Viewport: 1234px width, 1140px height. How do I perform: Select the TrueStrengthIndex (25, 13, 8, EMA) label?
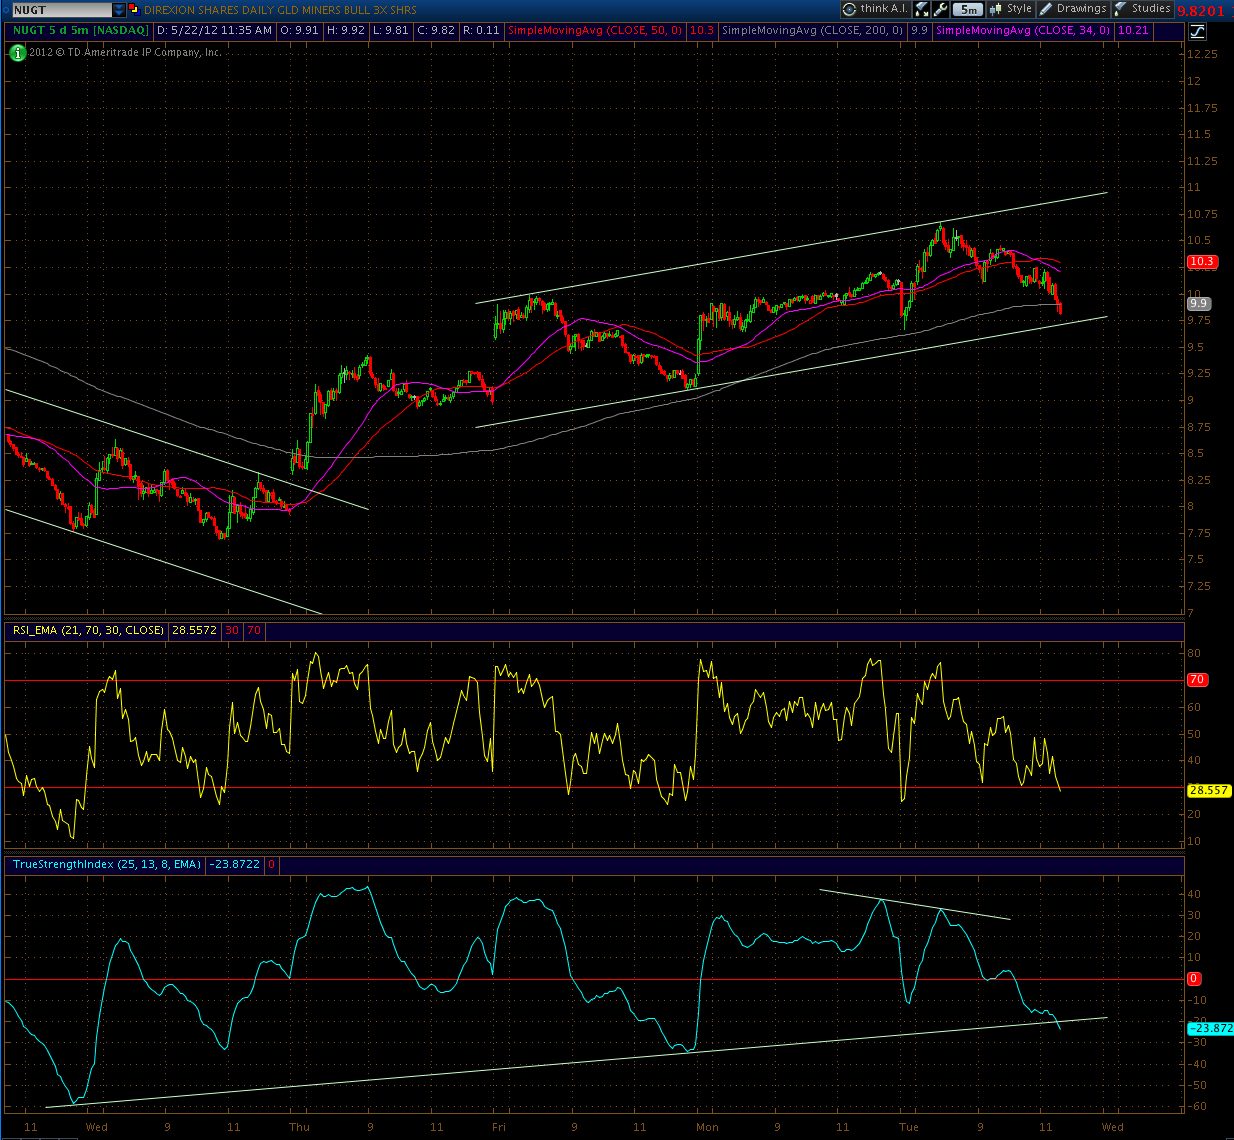click(107, 864)
